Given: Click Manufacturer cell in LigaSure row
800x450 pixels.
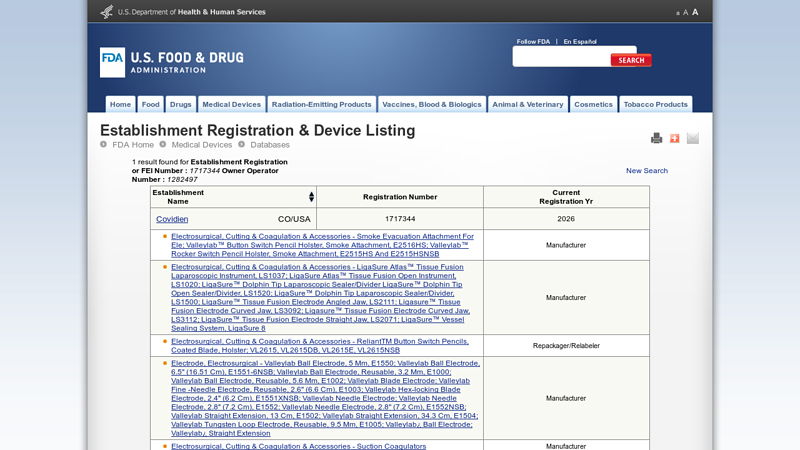Looking at the screenshot, I should tap(566, 298).
